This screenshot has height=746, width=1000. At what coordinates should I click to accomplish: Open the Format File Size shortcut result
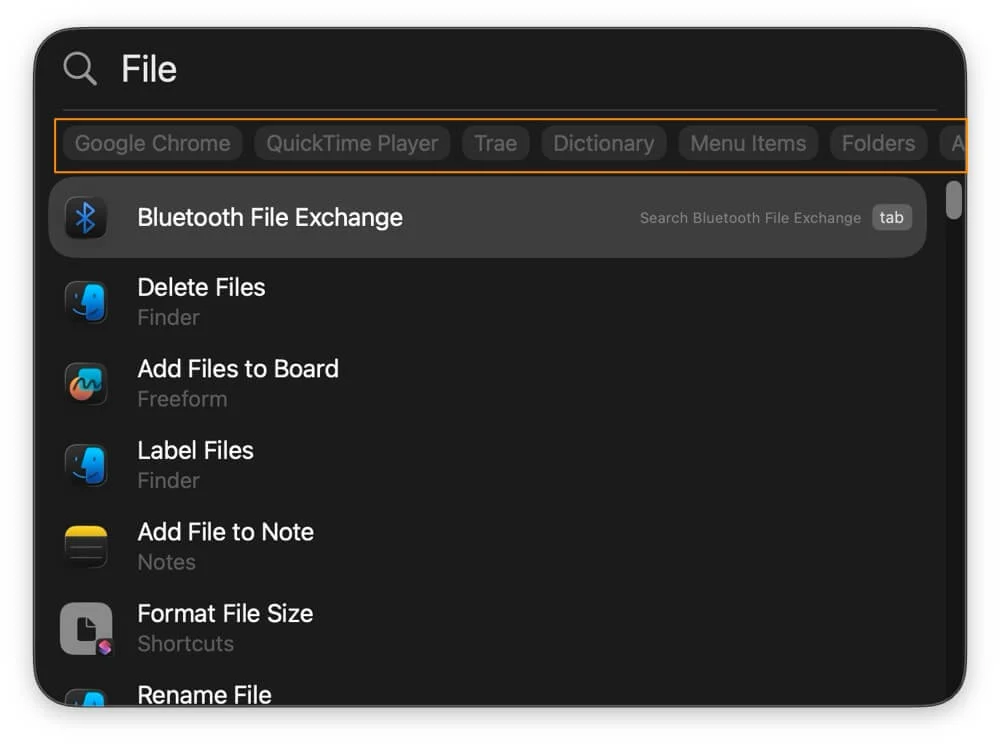click(225, 614)
